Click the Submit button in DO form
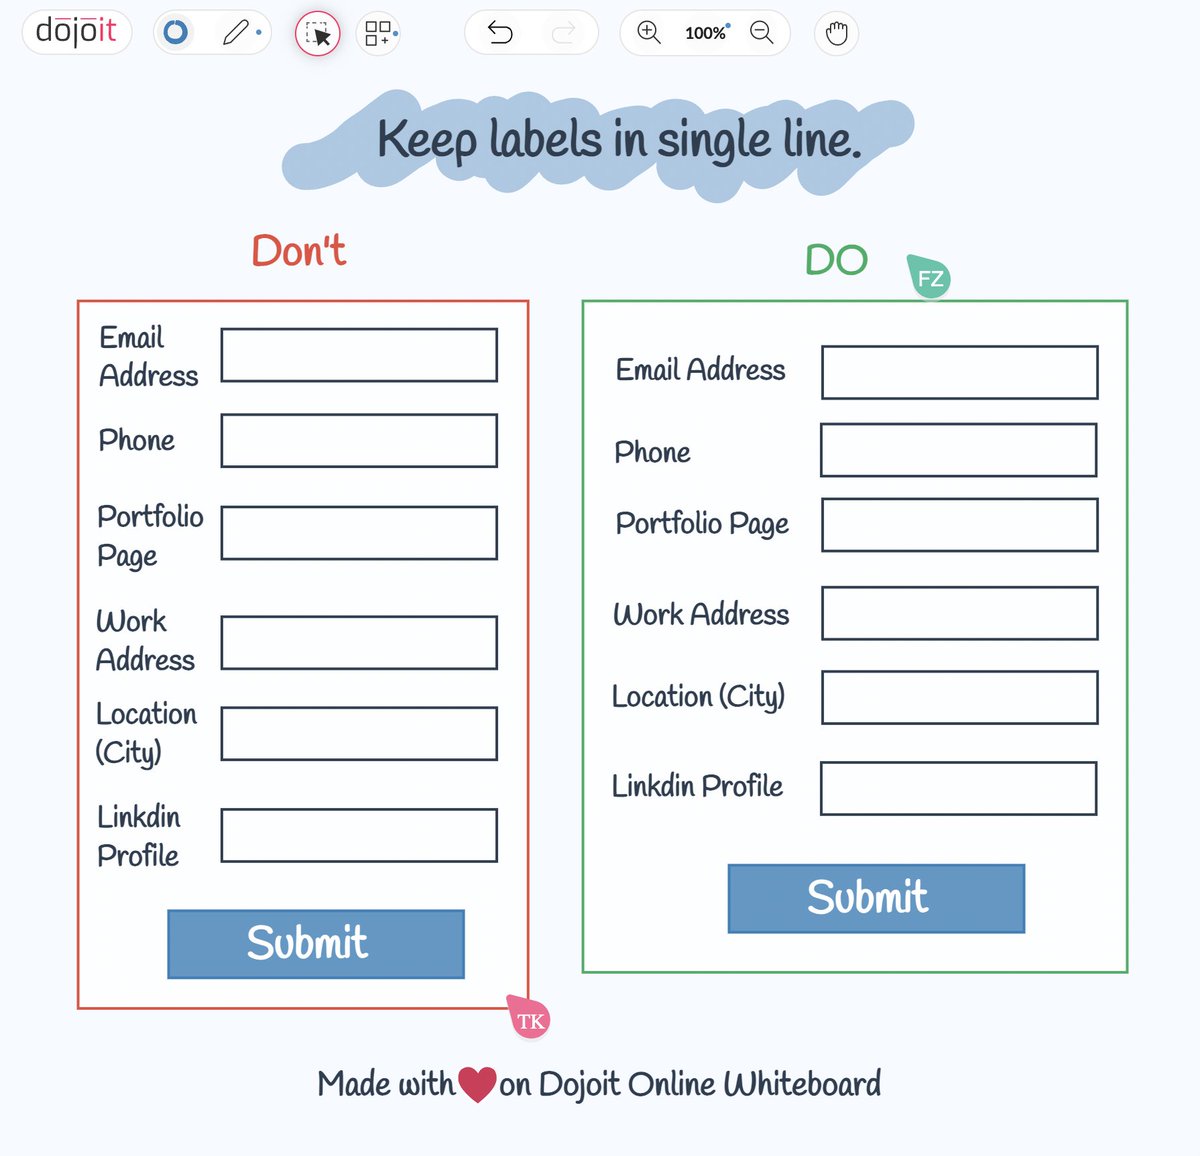The height and width of the screenshot is (1156, 1200). pyautogui.click(x=877, y=899)
